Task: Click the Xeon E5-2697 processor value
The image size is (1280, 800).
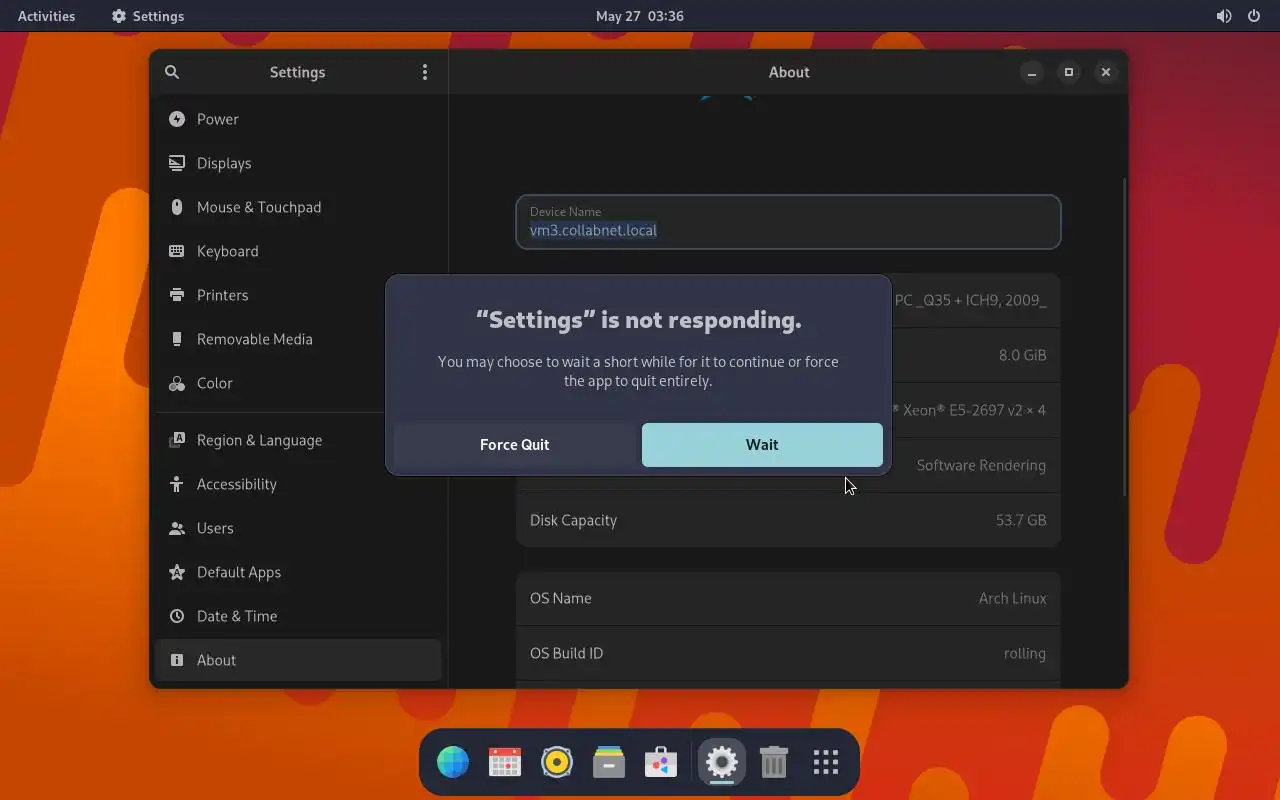Action: tap(969, 410)
